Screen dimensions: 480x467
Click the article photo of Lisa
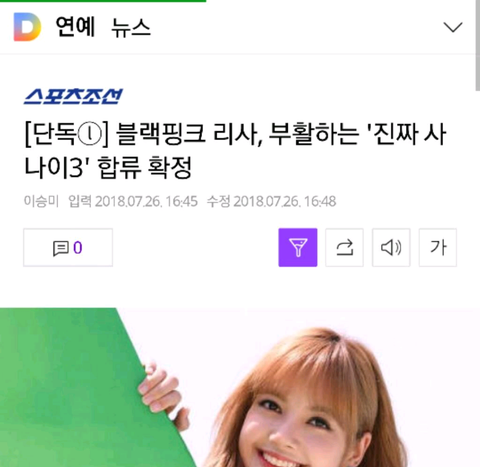point(237,387)
